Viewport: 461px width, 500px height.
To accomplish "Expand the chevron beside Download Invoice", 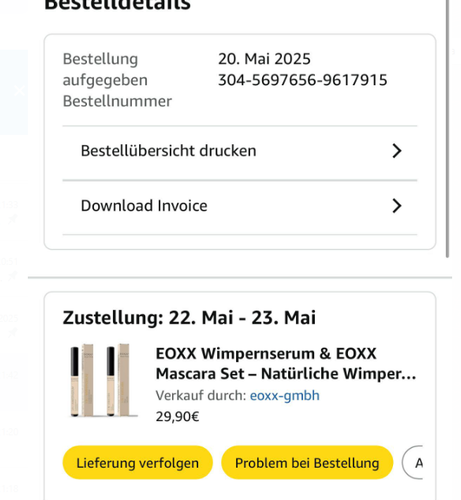I will pyautogui.click(x=397, y=206).
